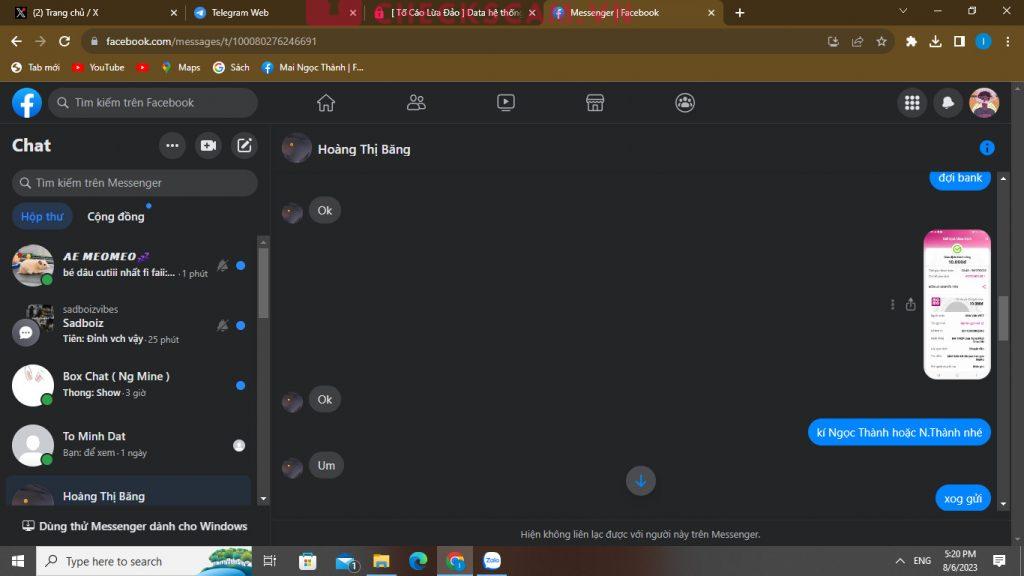Share the sent bank receipt image
This screenshot has width=1024, height=576.
tap(910, 304)
